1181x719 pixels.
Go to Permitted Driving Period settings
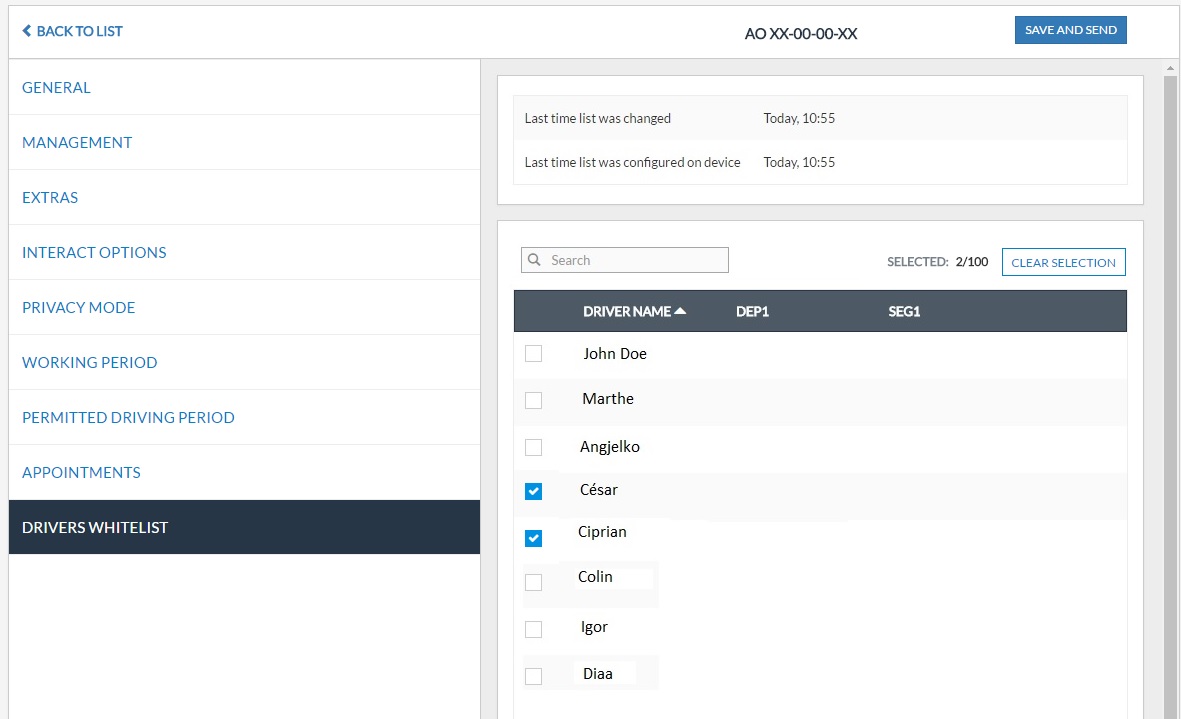[128, 417]
